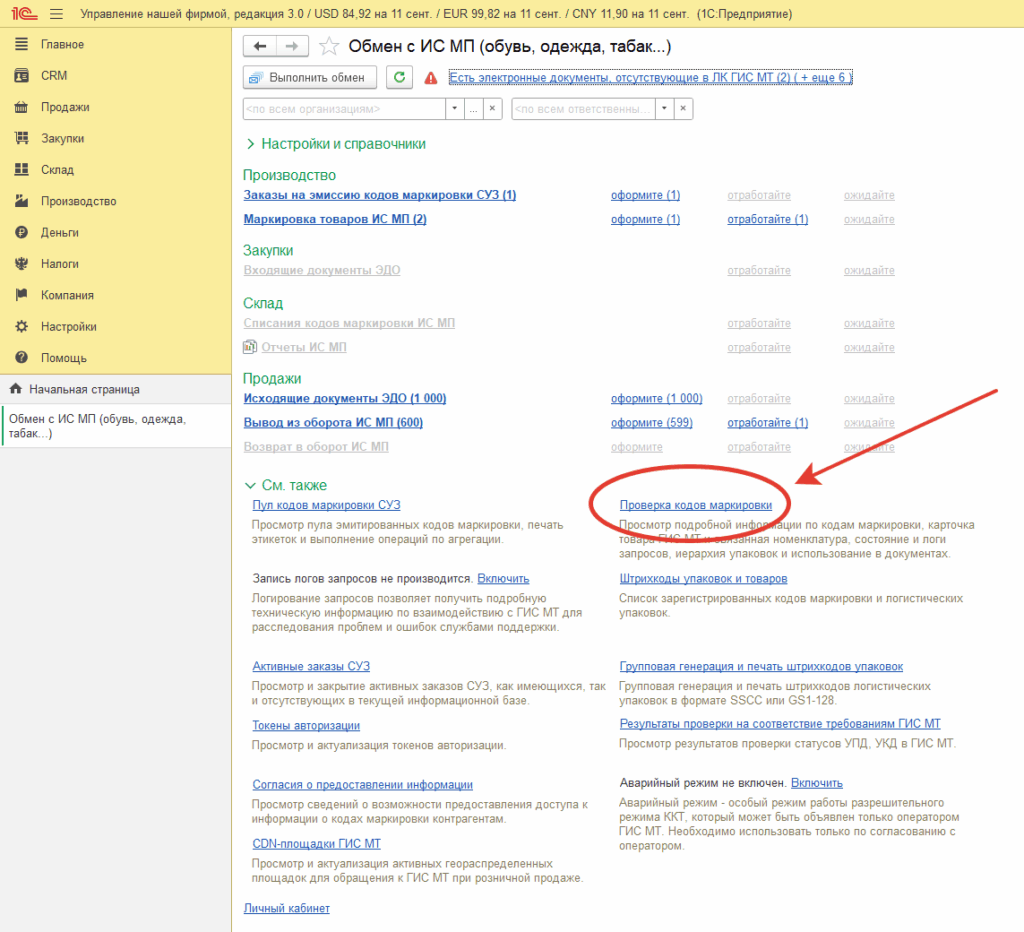Viewport: 1024px width, 932px height.
Task: Click the forward navigation arrow
Action: pos(292,46)
